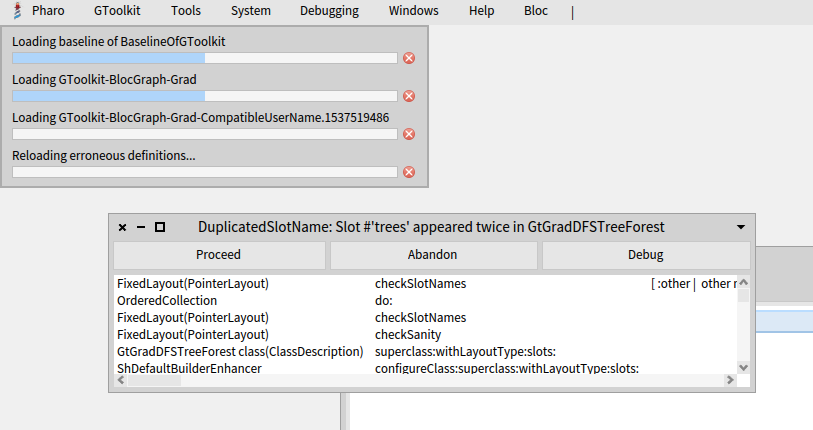Cancel the Reloading erroneous definitions job
This screenshot has height=430, width=813.
pos(409,172)
